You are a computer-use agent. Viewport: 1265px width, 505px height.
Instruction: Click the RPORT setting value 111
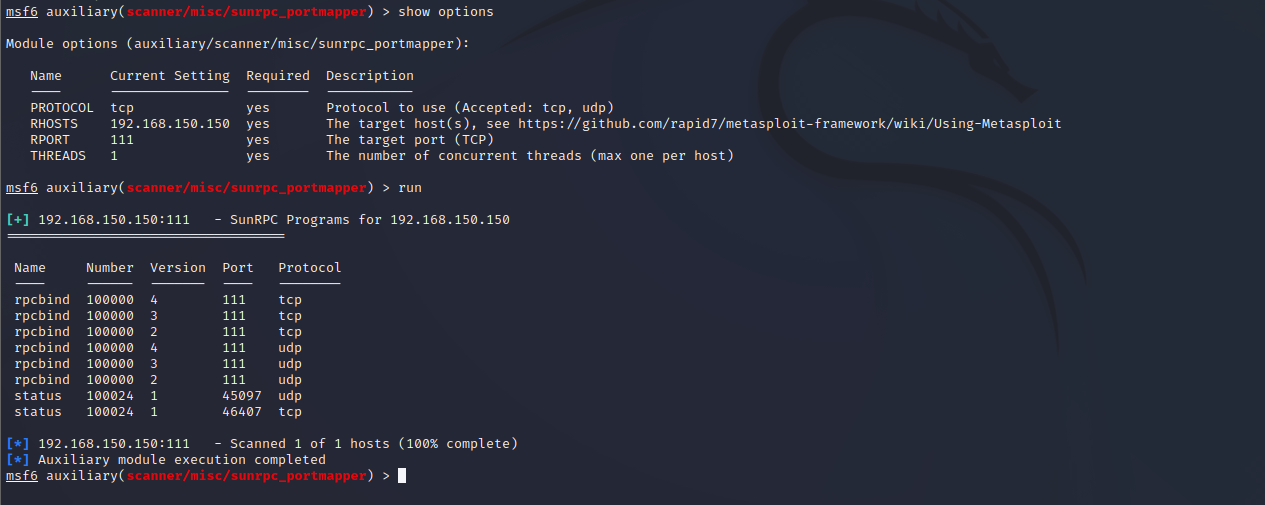click(x=122, y=140)
